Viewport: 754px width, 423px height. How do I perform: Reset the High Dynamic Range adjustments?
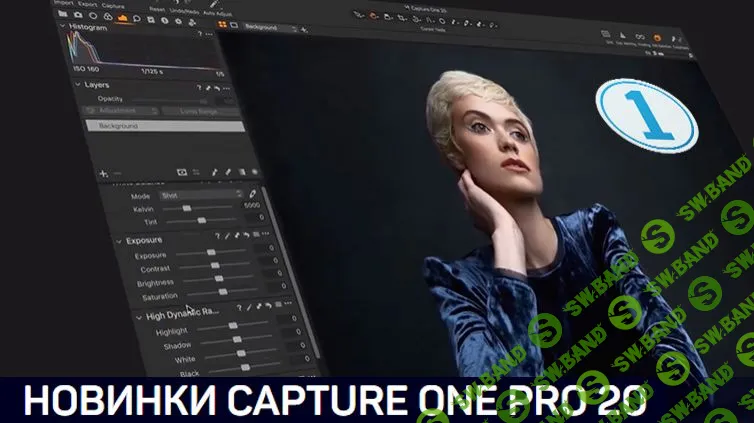click(268, 305)
